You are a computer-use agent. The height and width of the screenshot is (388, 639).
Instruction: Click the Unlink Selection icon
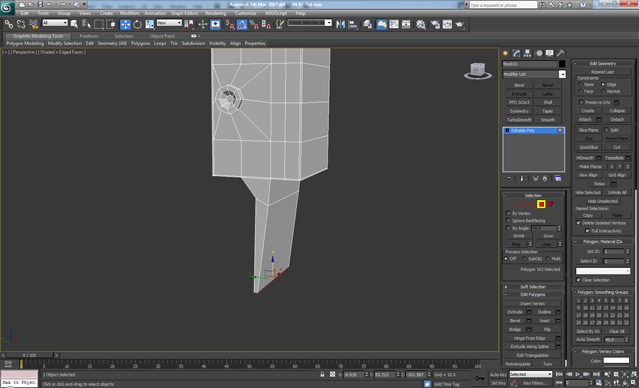21,24
